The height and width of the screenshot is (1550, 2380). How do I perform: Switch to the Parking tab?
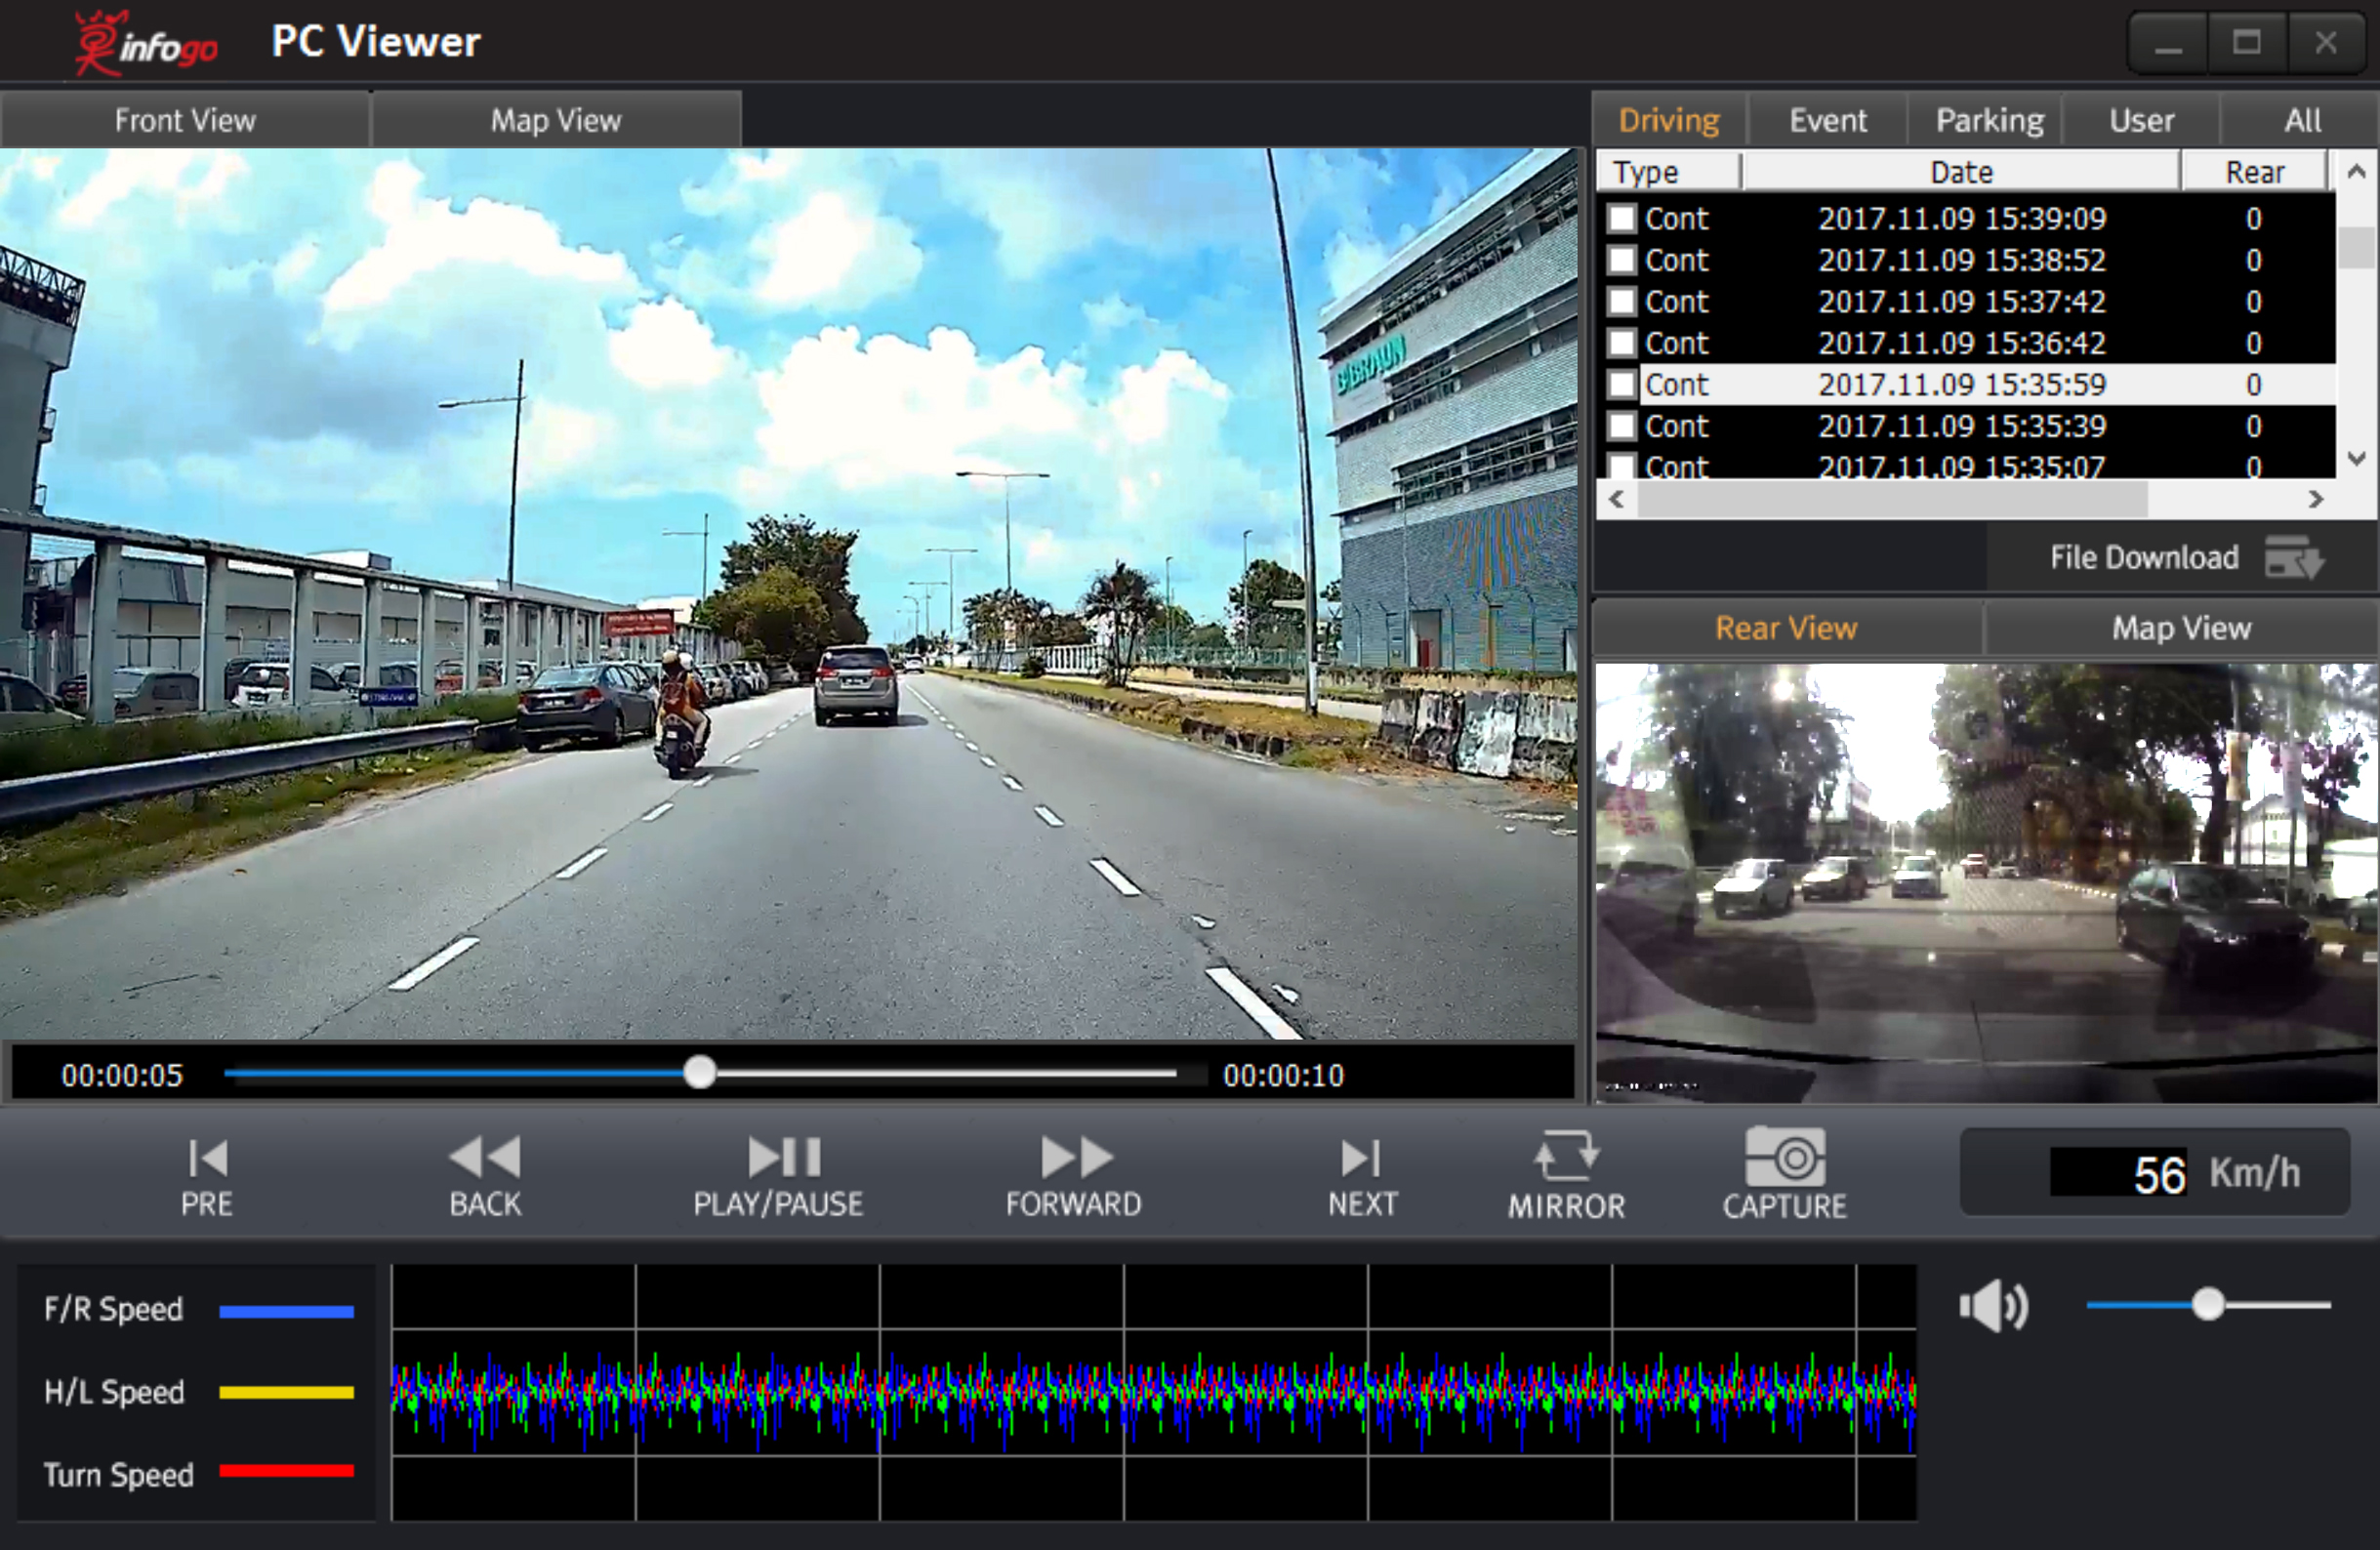[1989, 120]
